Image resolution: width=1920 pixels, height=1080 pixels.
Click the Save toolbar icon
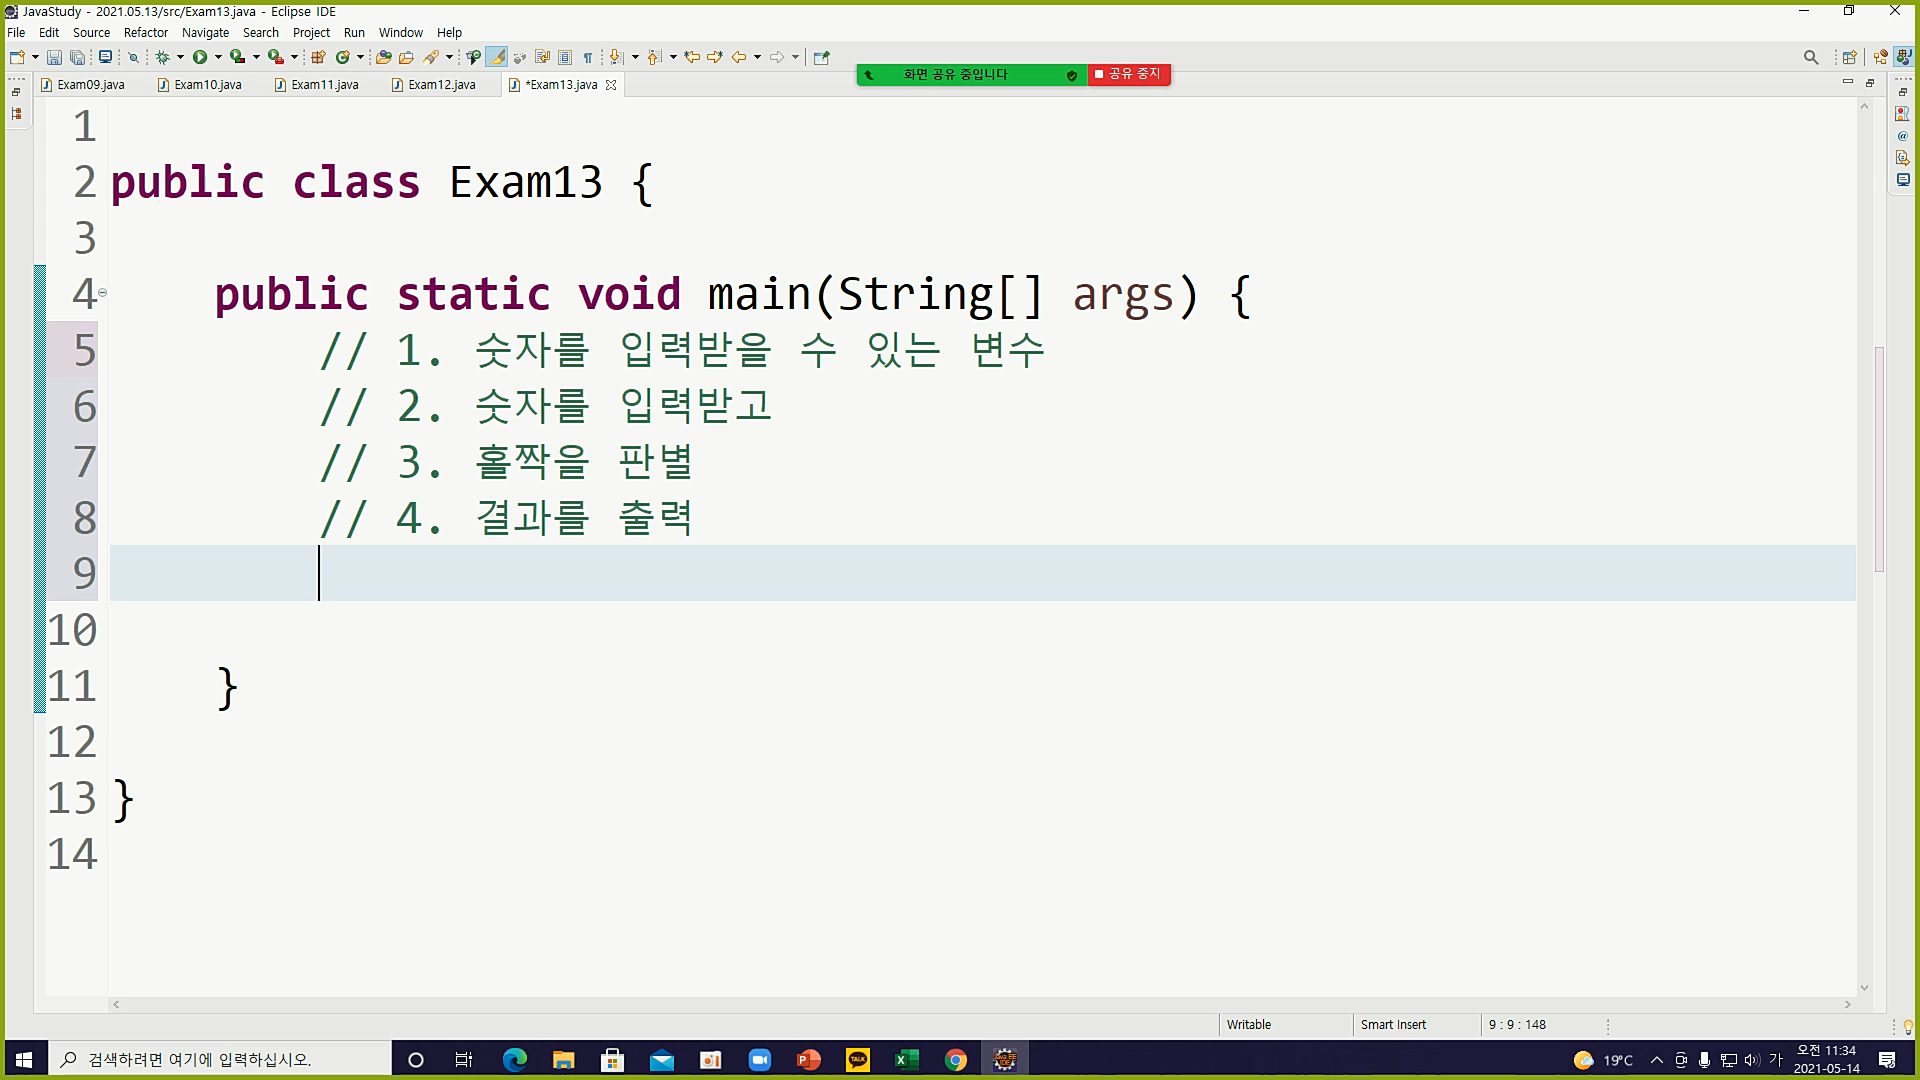point(54,58)
